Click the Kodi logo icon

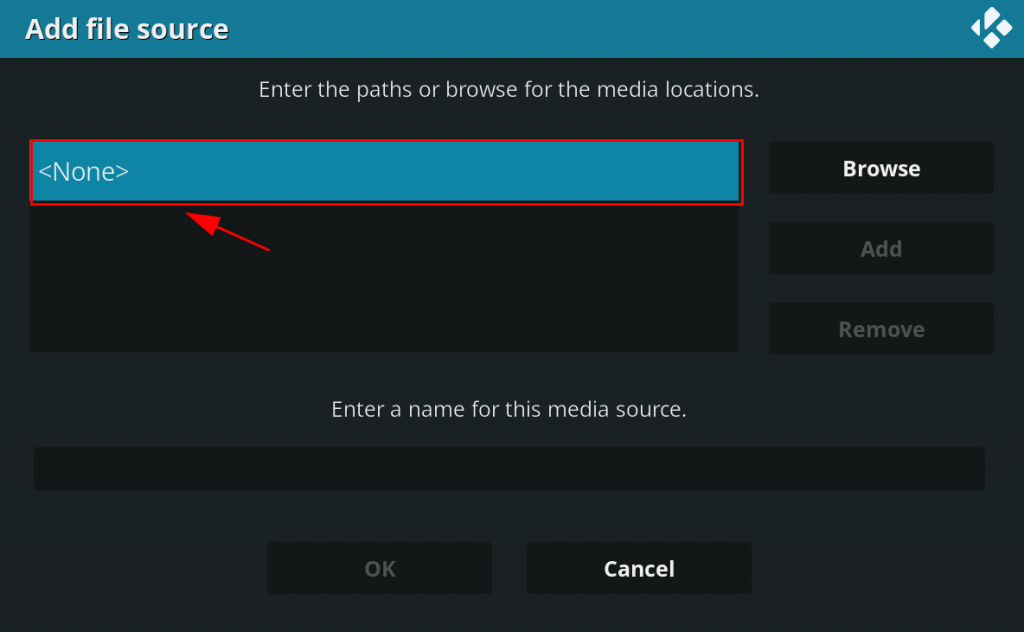tap(991, 28)
